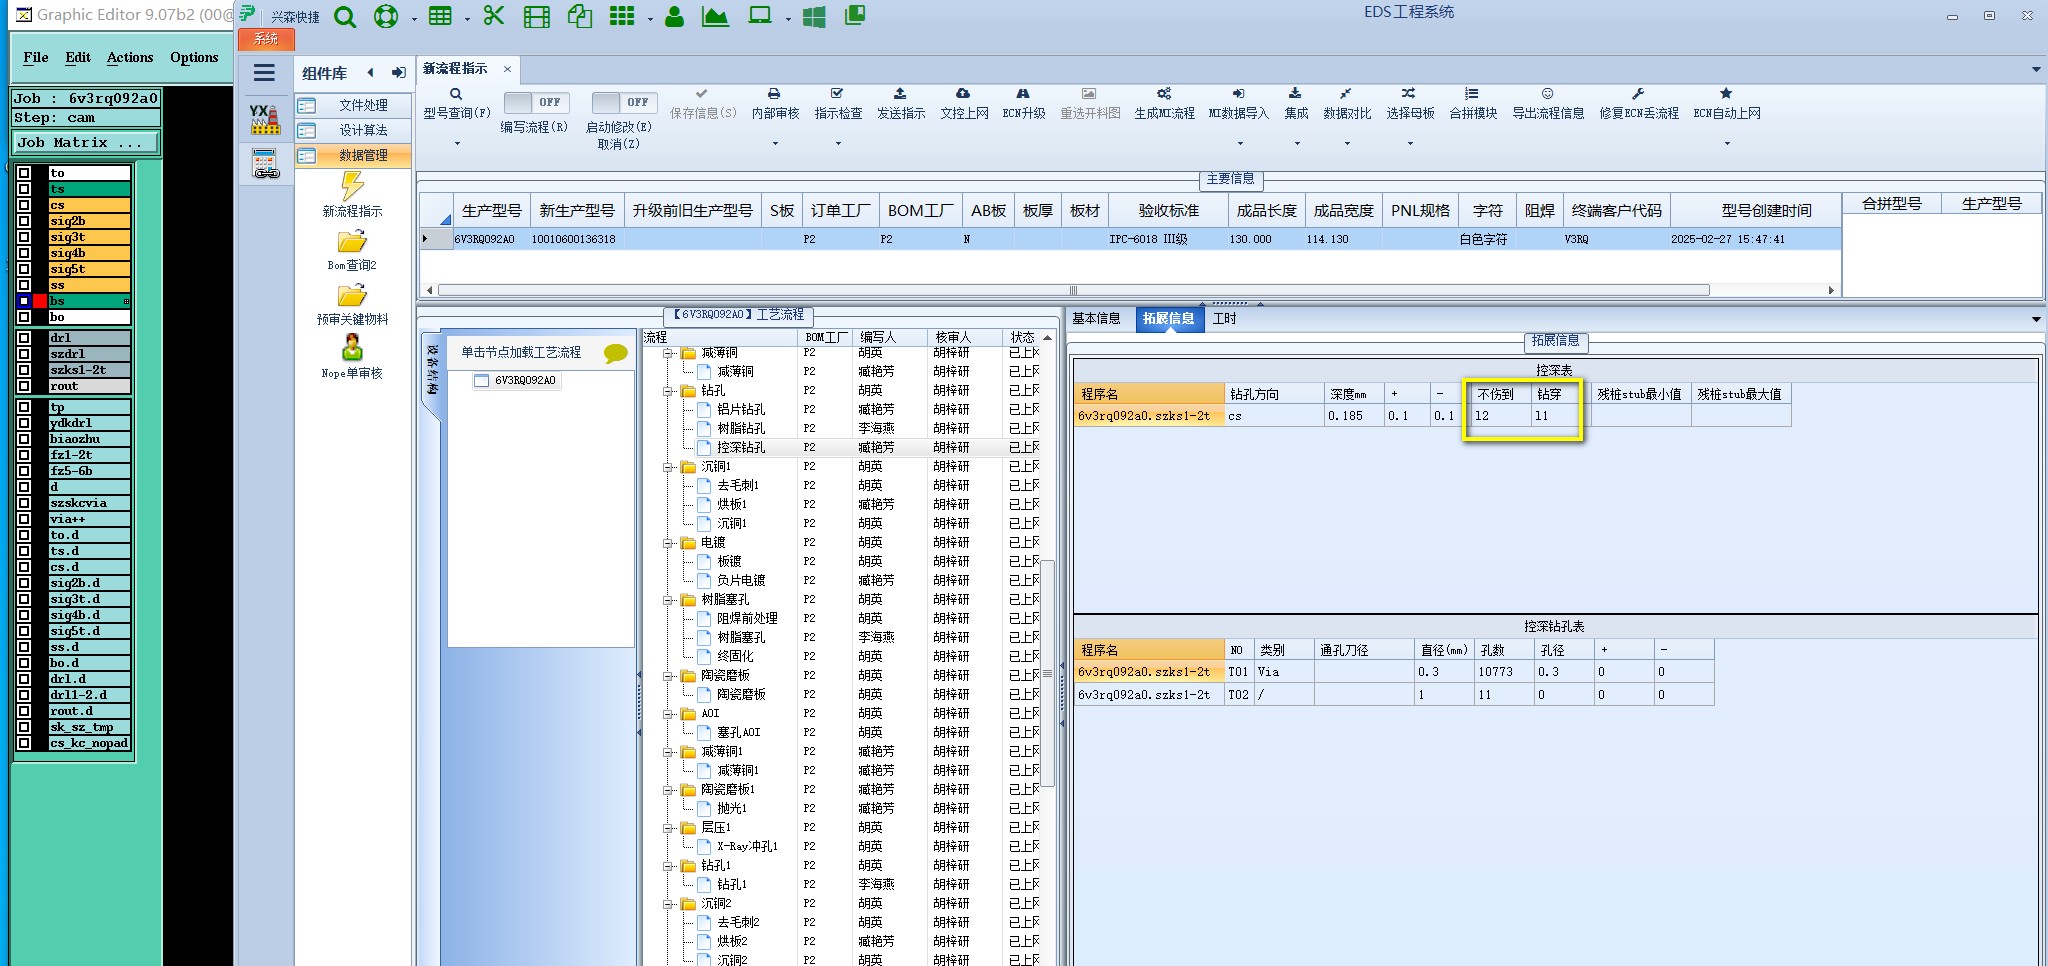Click the green copy documents icon
Image resolution: width=2048 pixels, height=966 pixels.
point(579,16)
